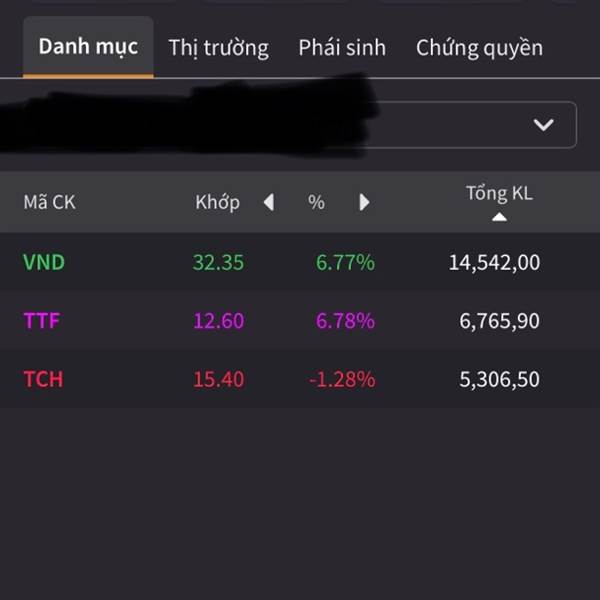Click the VND matched price 32.35
The image size is (600, 600).
coord(218,262)
